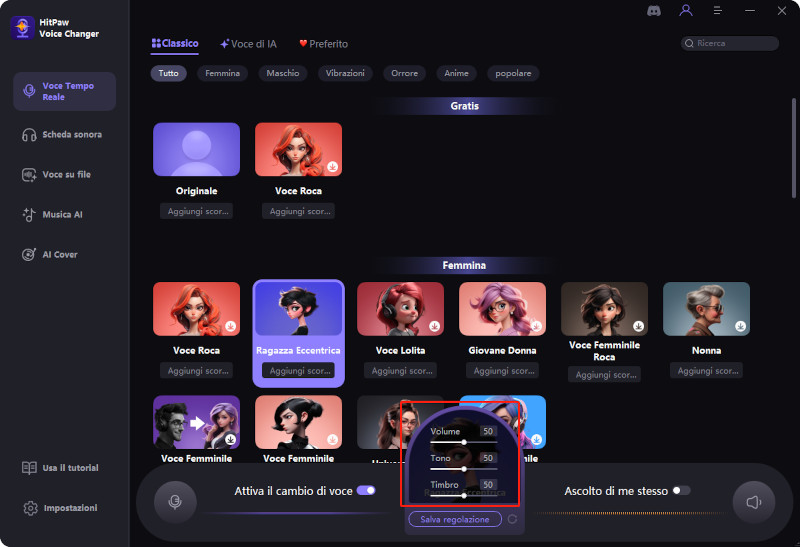Screen dimensions: 800x547
Task: Open the hamburger menu icon
Action: [x=717, y=10]
